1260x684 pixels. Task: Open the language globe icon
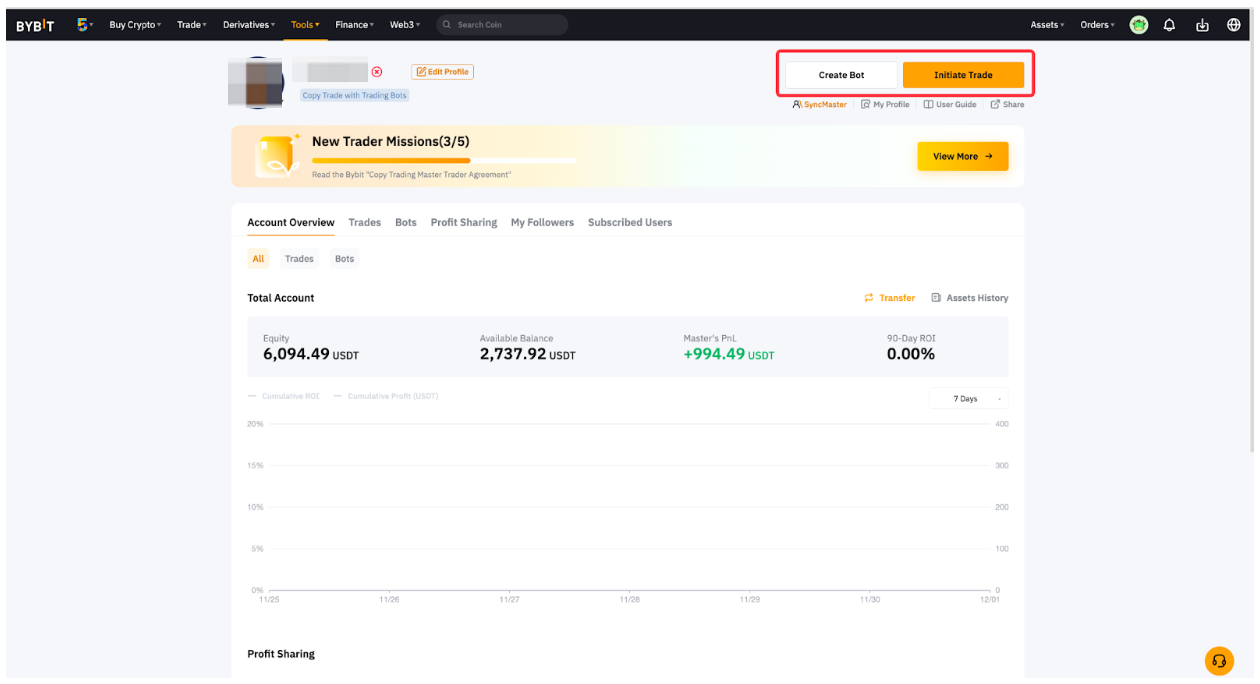click(x=1234, y=25)
